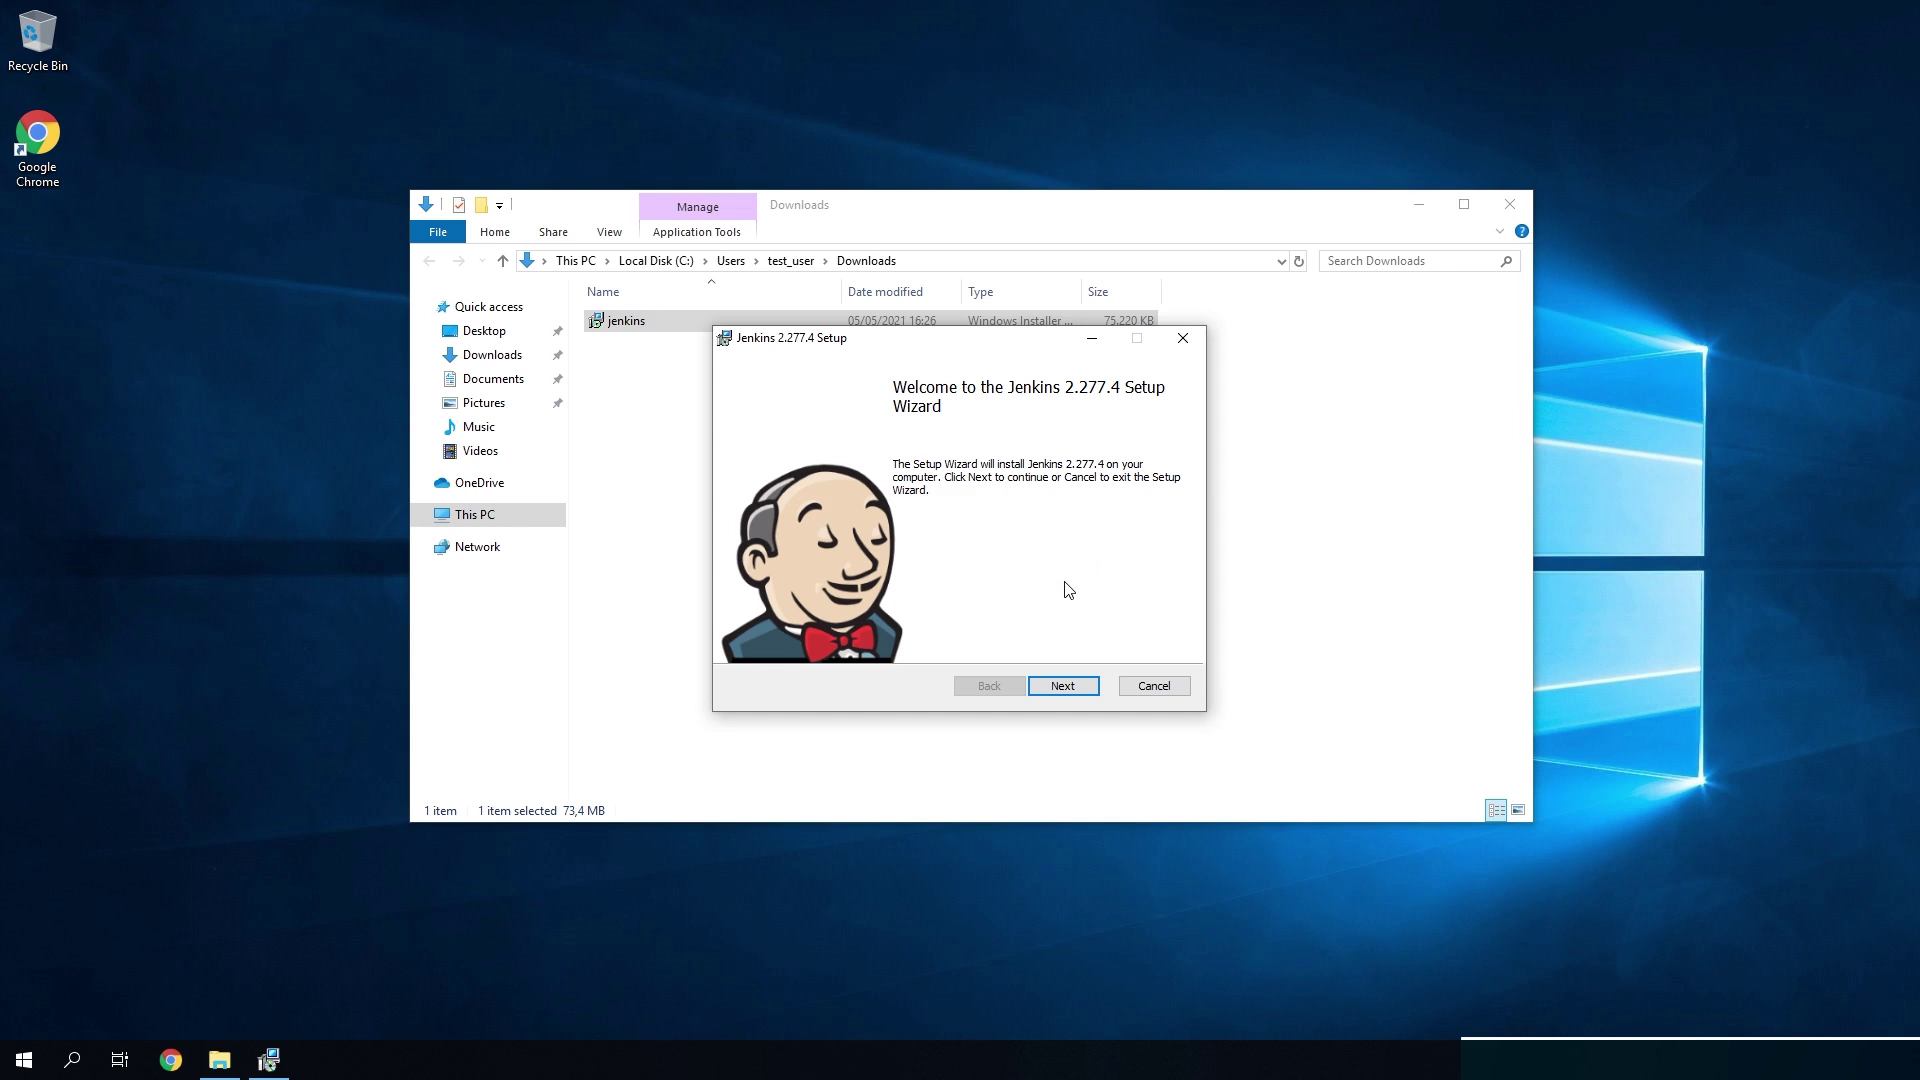Refresh the Downloads folder view
This screenshot has height=1080, width=1920.
(1299, 261)
